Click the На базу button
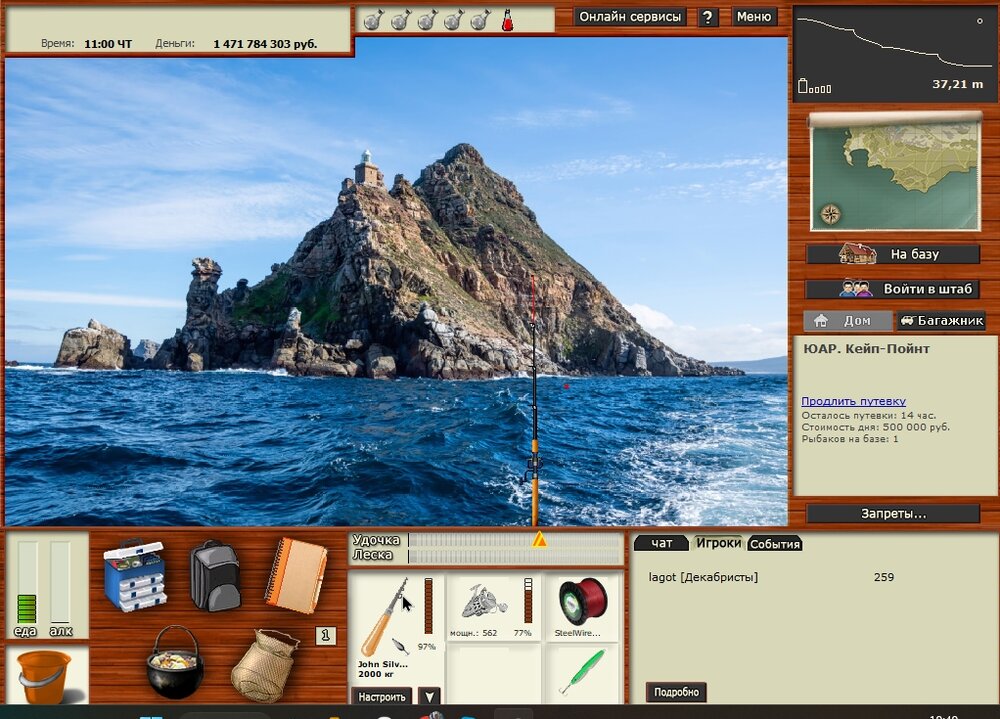The image size is (1000, 719). (893, 254)
